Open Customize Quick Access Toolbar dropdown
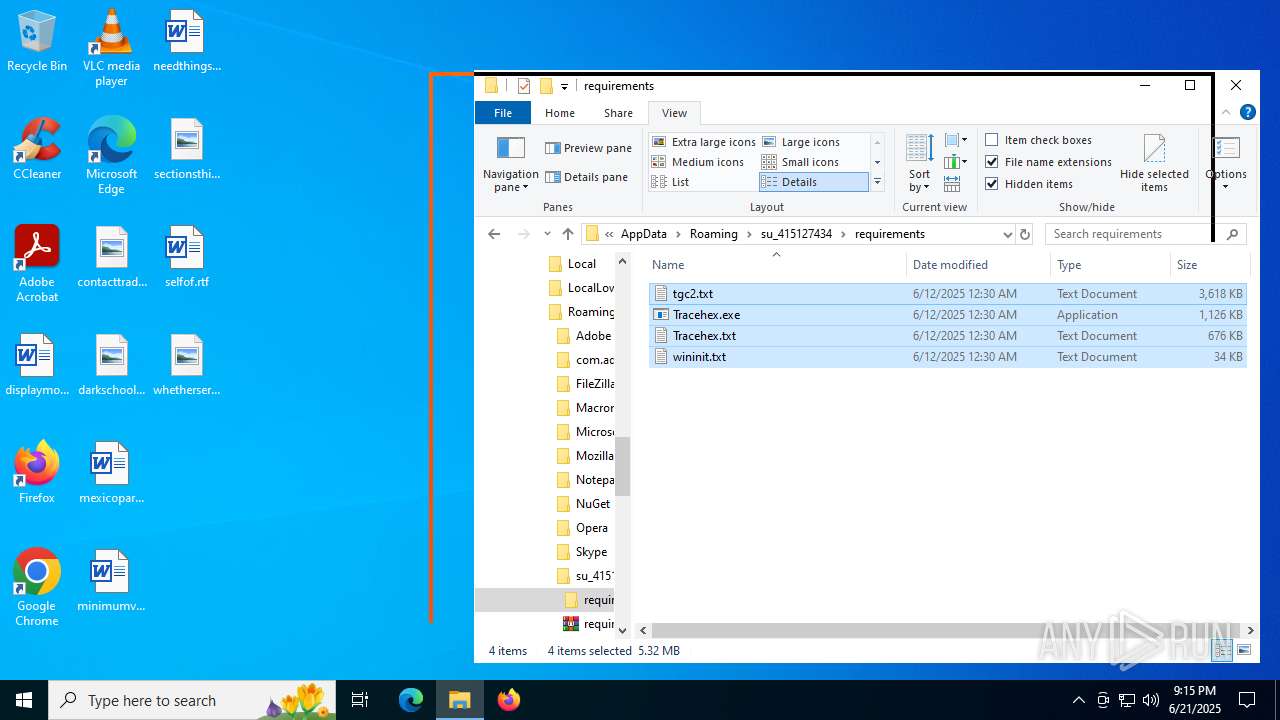The height and width of the screenshot is (720, 1280). [564, 87]
